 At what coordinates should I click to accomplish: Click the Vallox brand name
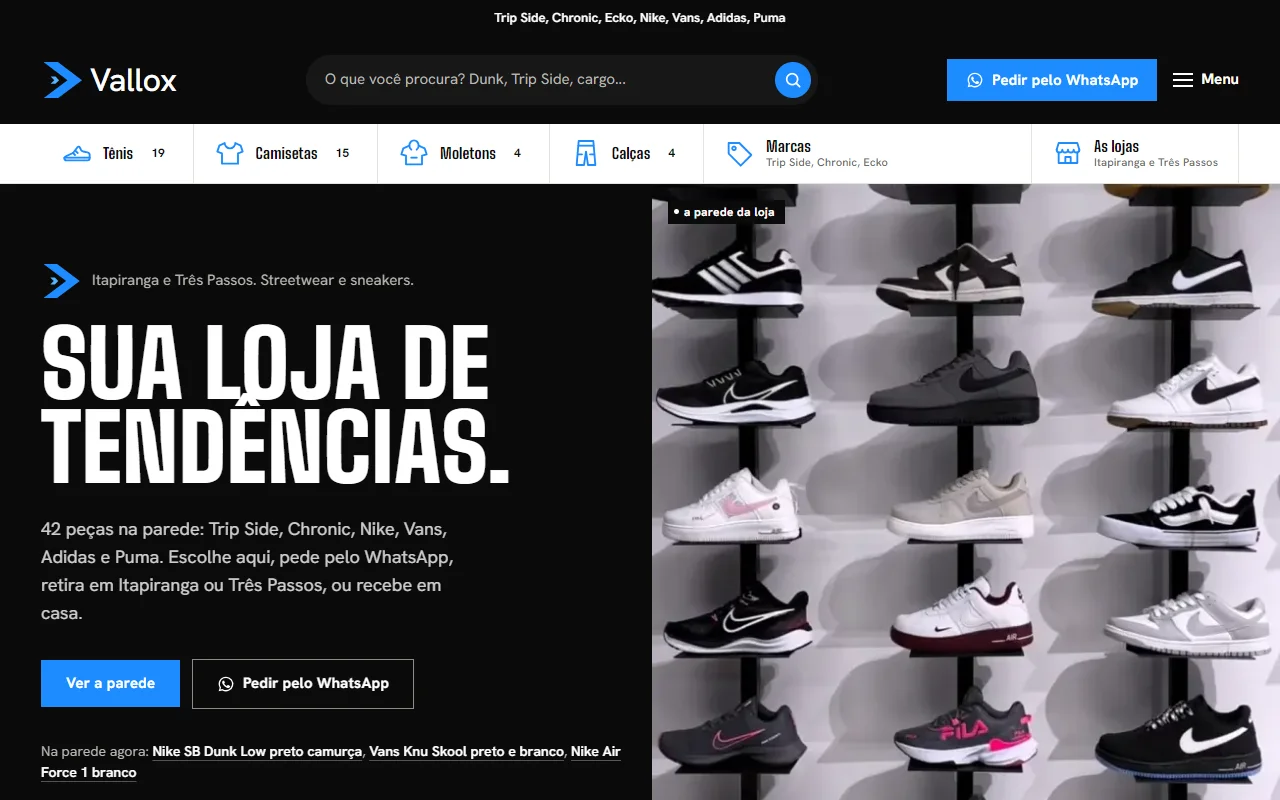(x=133, y=80)
